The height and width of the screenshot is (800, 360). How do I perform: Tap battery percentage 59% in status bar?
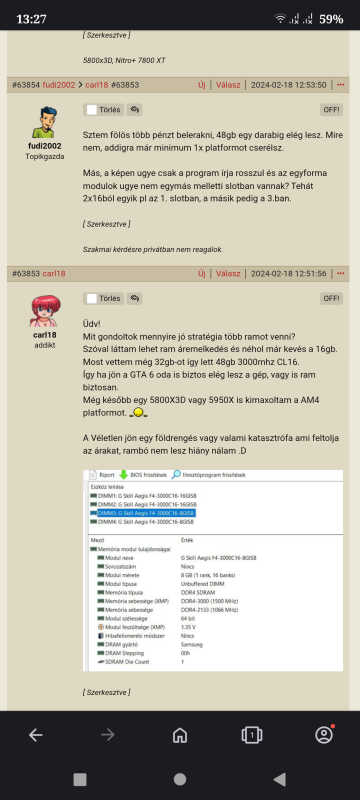click(x=331, y=19)
